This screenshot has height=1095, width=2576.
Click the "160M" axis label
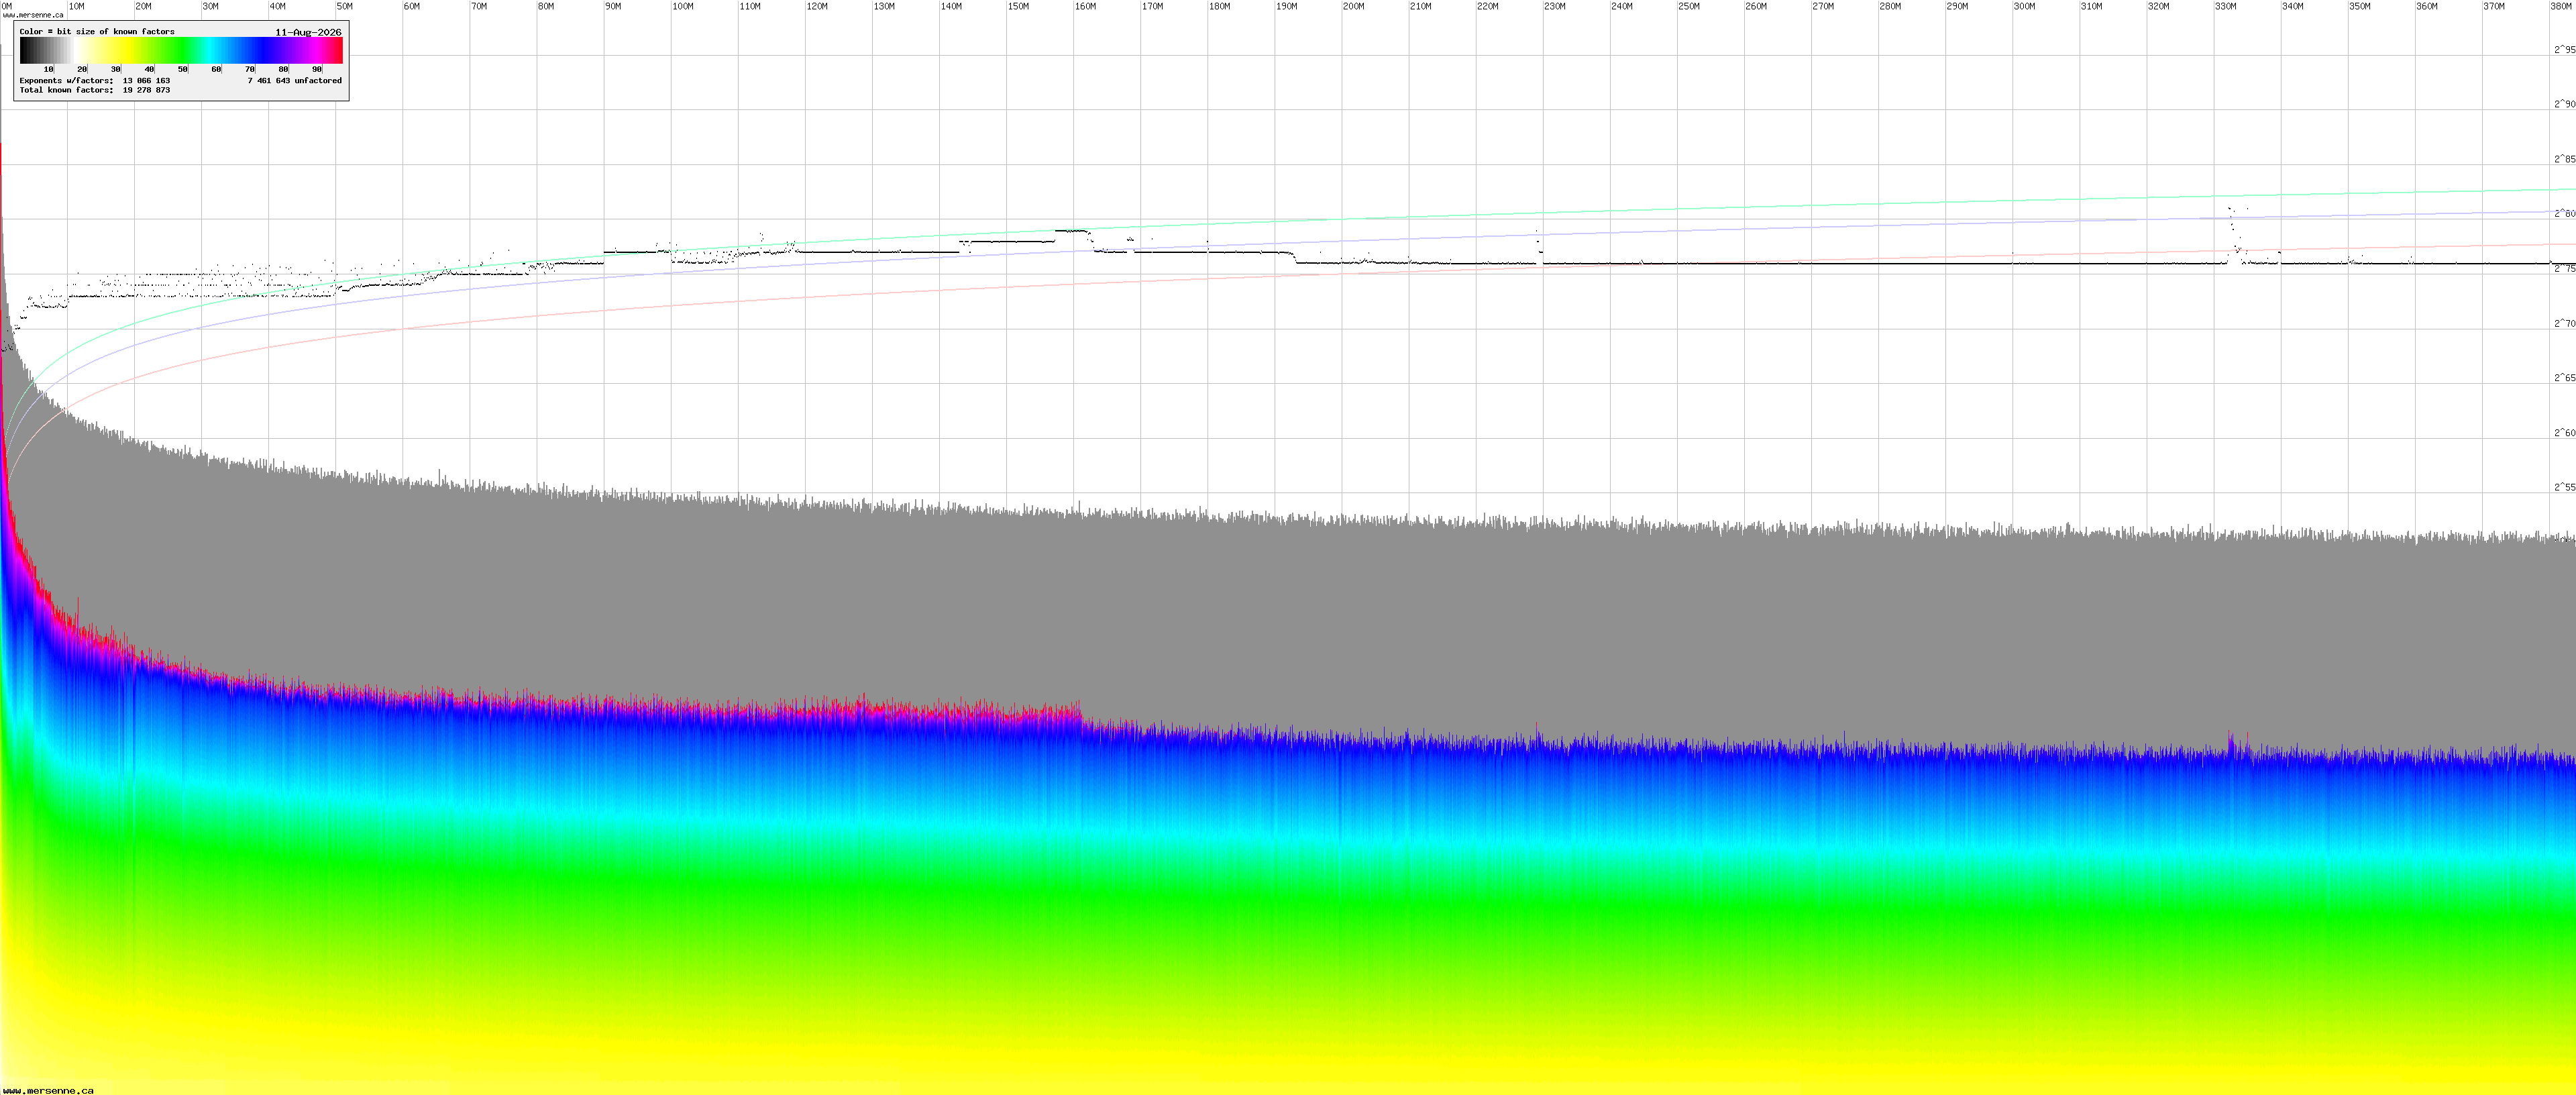[x=1085, y=6]
